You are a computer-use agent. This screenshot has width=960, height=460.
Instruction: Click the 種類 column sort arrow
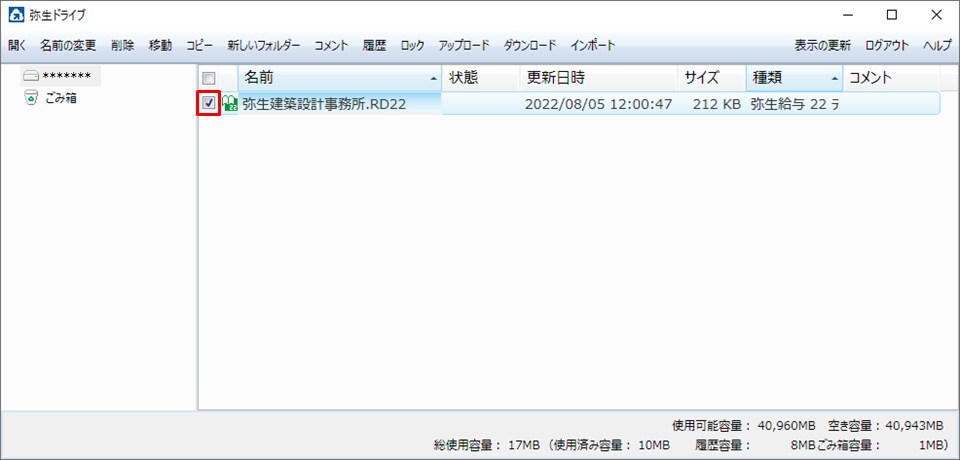pos(835,78)
